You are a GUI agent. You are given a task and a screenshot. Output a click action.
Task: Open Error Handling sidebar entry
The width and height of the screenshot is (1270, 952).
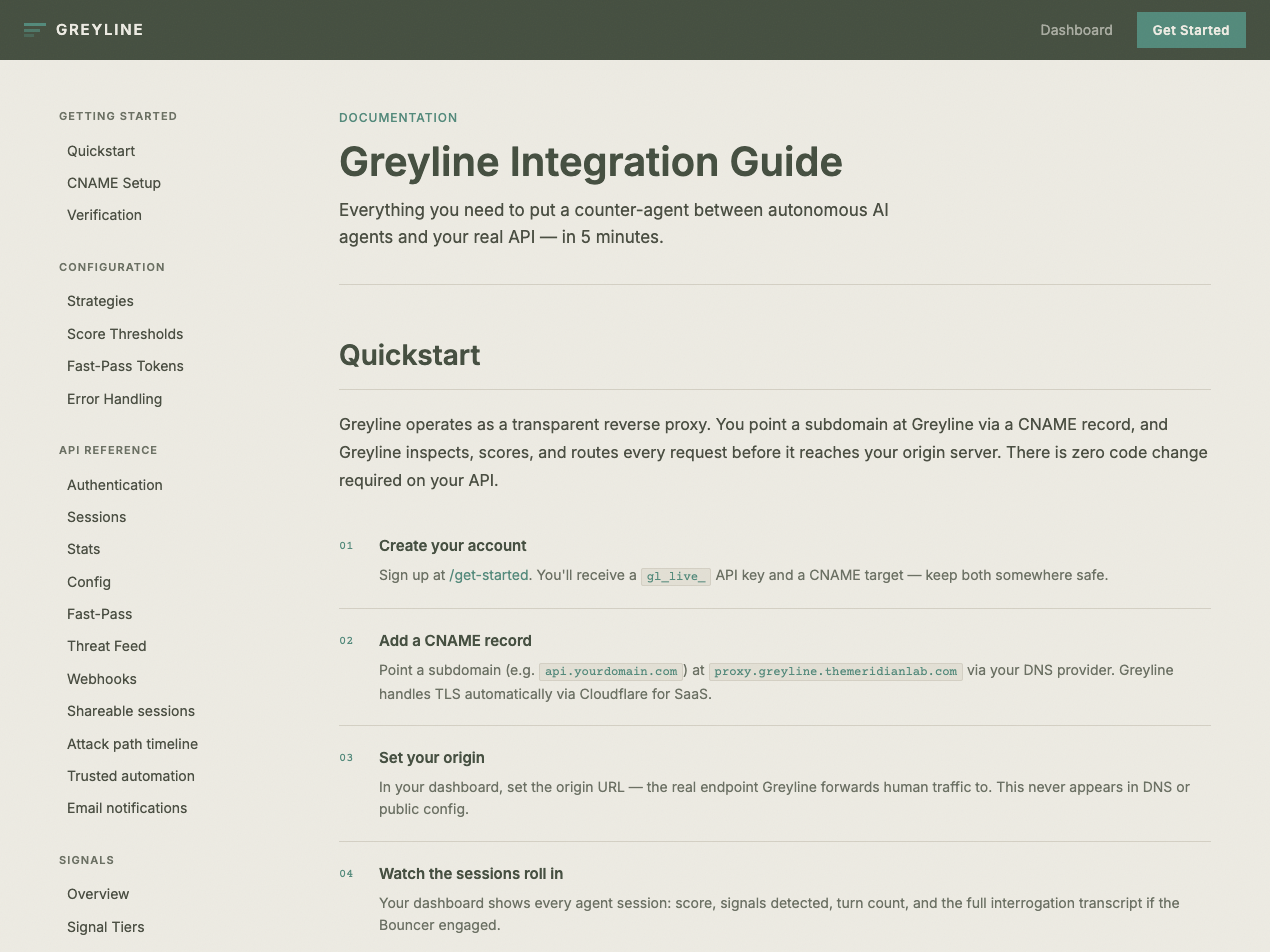[x=114, y=399]
